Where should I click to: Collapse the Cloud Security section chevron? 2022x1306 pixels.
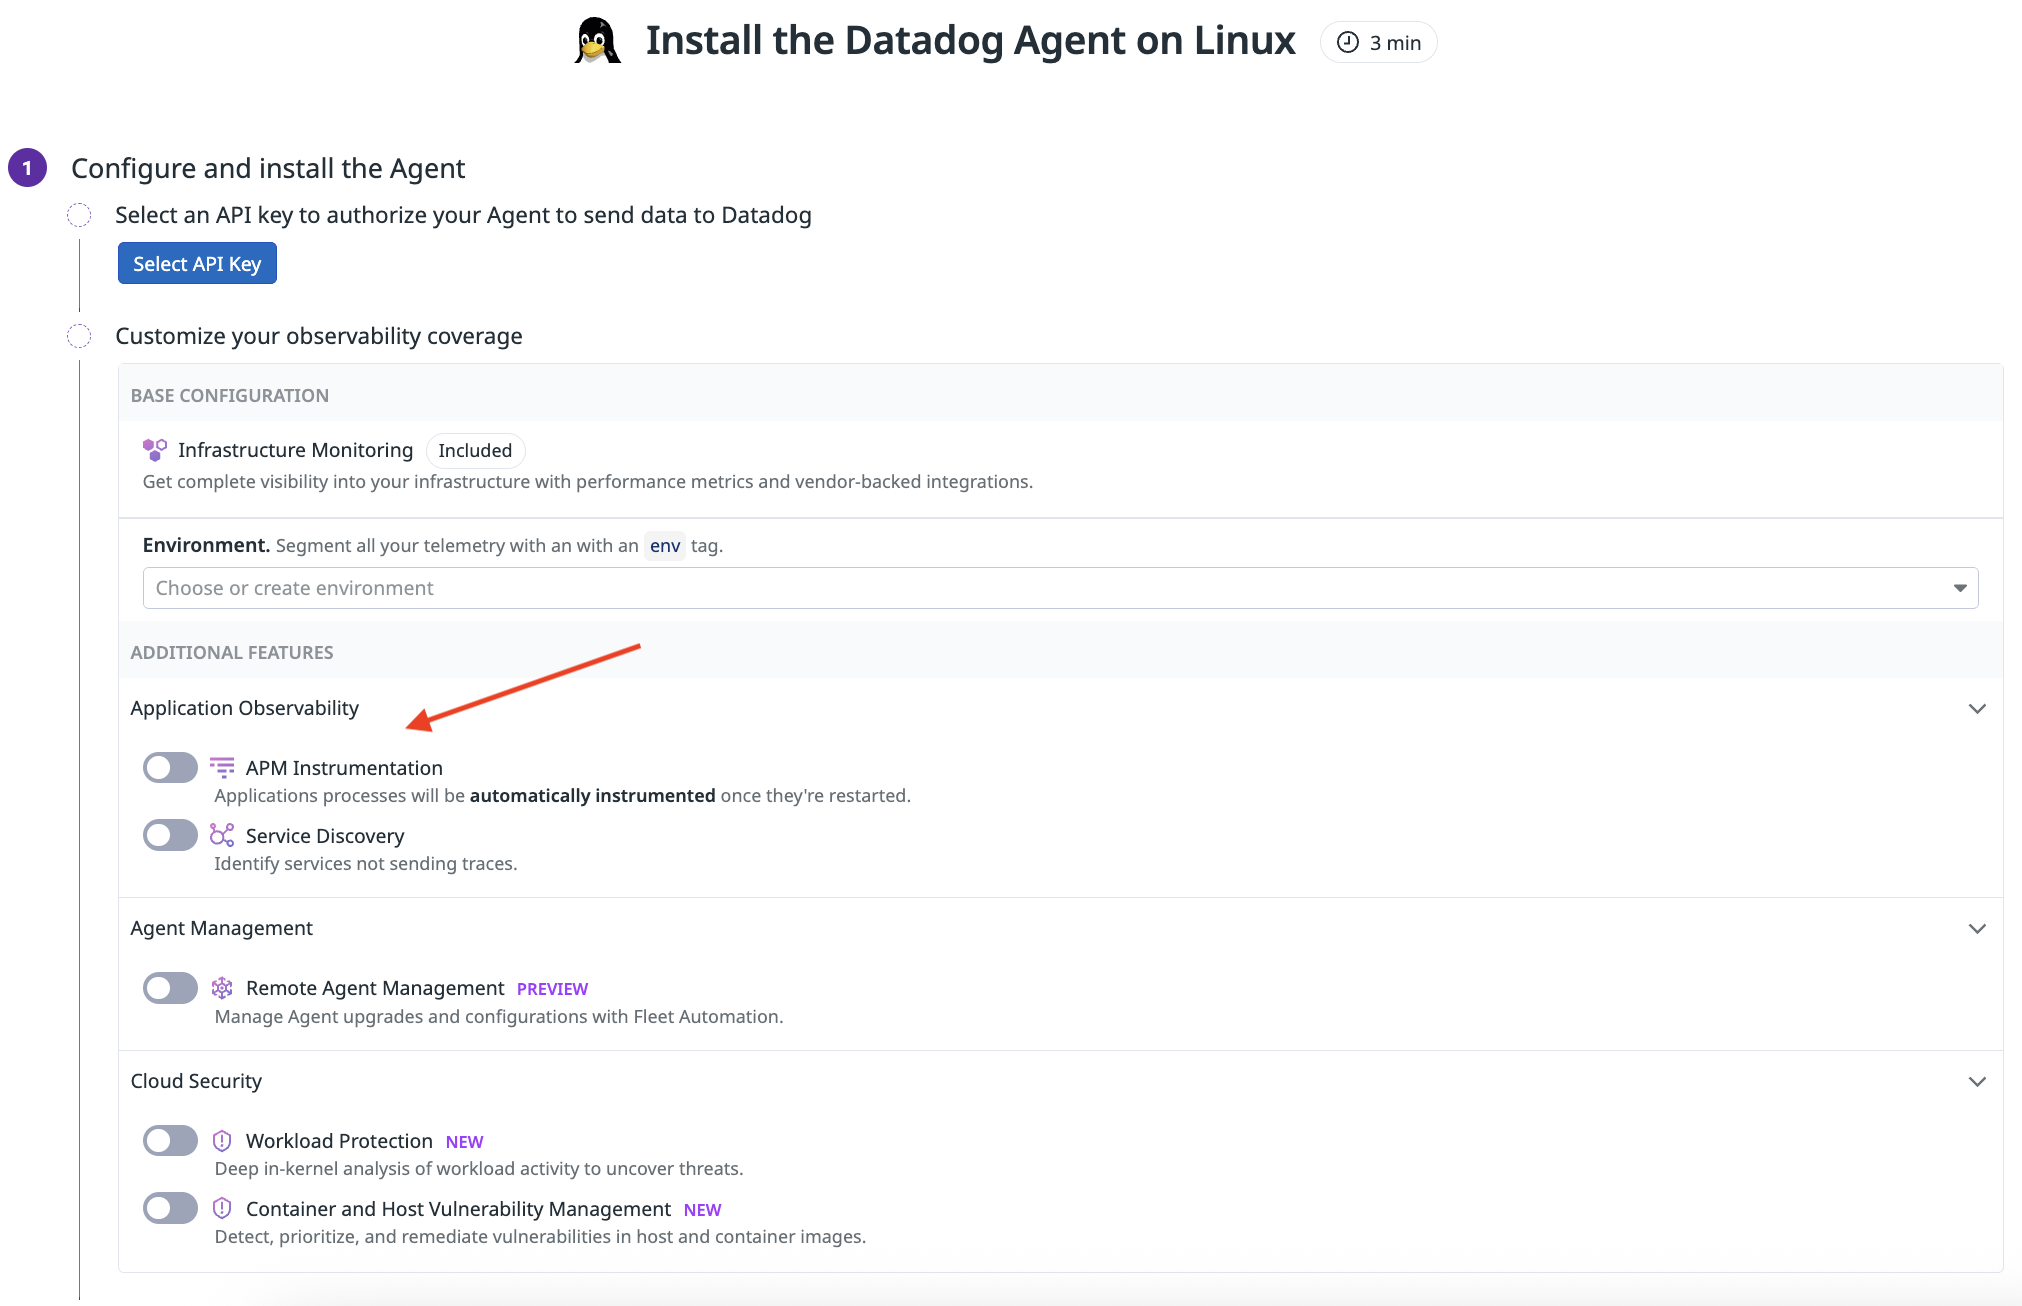(x=1976, y=1081)
